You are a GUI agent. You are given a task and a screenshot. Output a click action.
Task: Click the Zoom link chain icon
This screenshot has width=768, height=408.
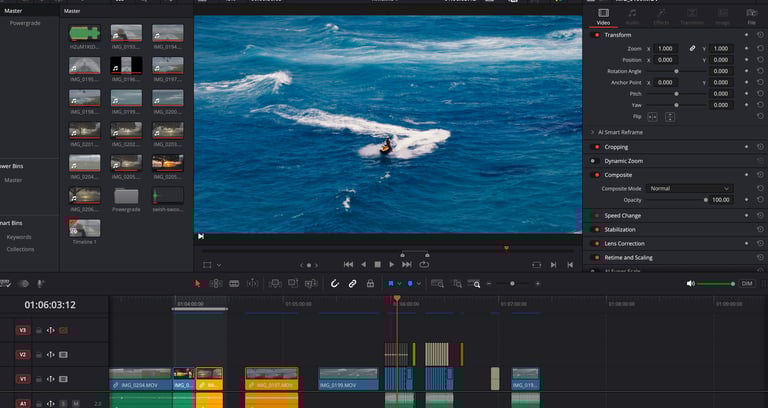pos(692,48)
